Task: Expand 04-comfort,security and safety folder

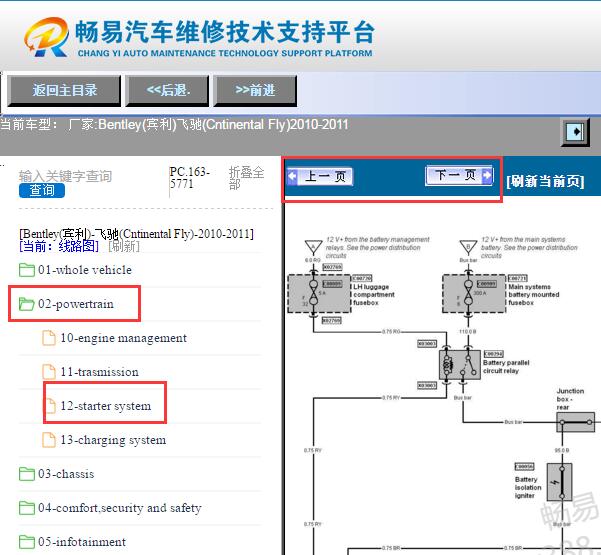Action: click(120, 508)
